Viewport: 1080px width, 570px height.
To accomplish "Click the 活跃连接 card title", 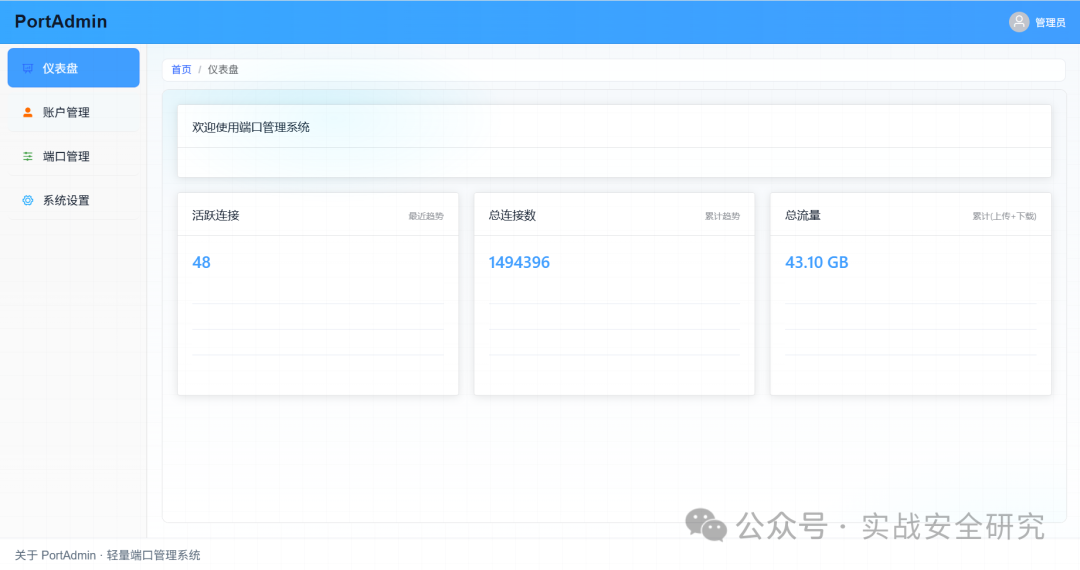I will pyautogui.click(x=216, y=215).
